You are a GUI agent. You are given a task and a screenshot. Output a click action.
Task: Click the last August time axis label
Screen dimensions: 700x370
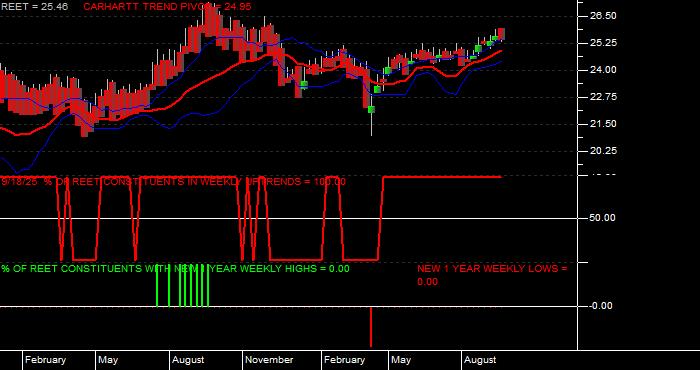[480, 360]
